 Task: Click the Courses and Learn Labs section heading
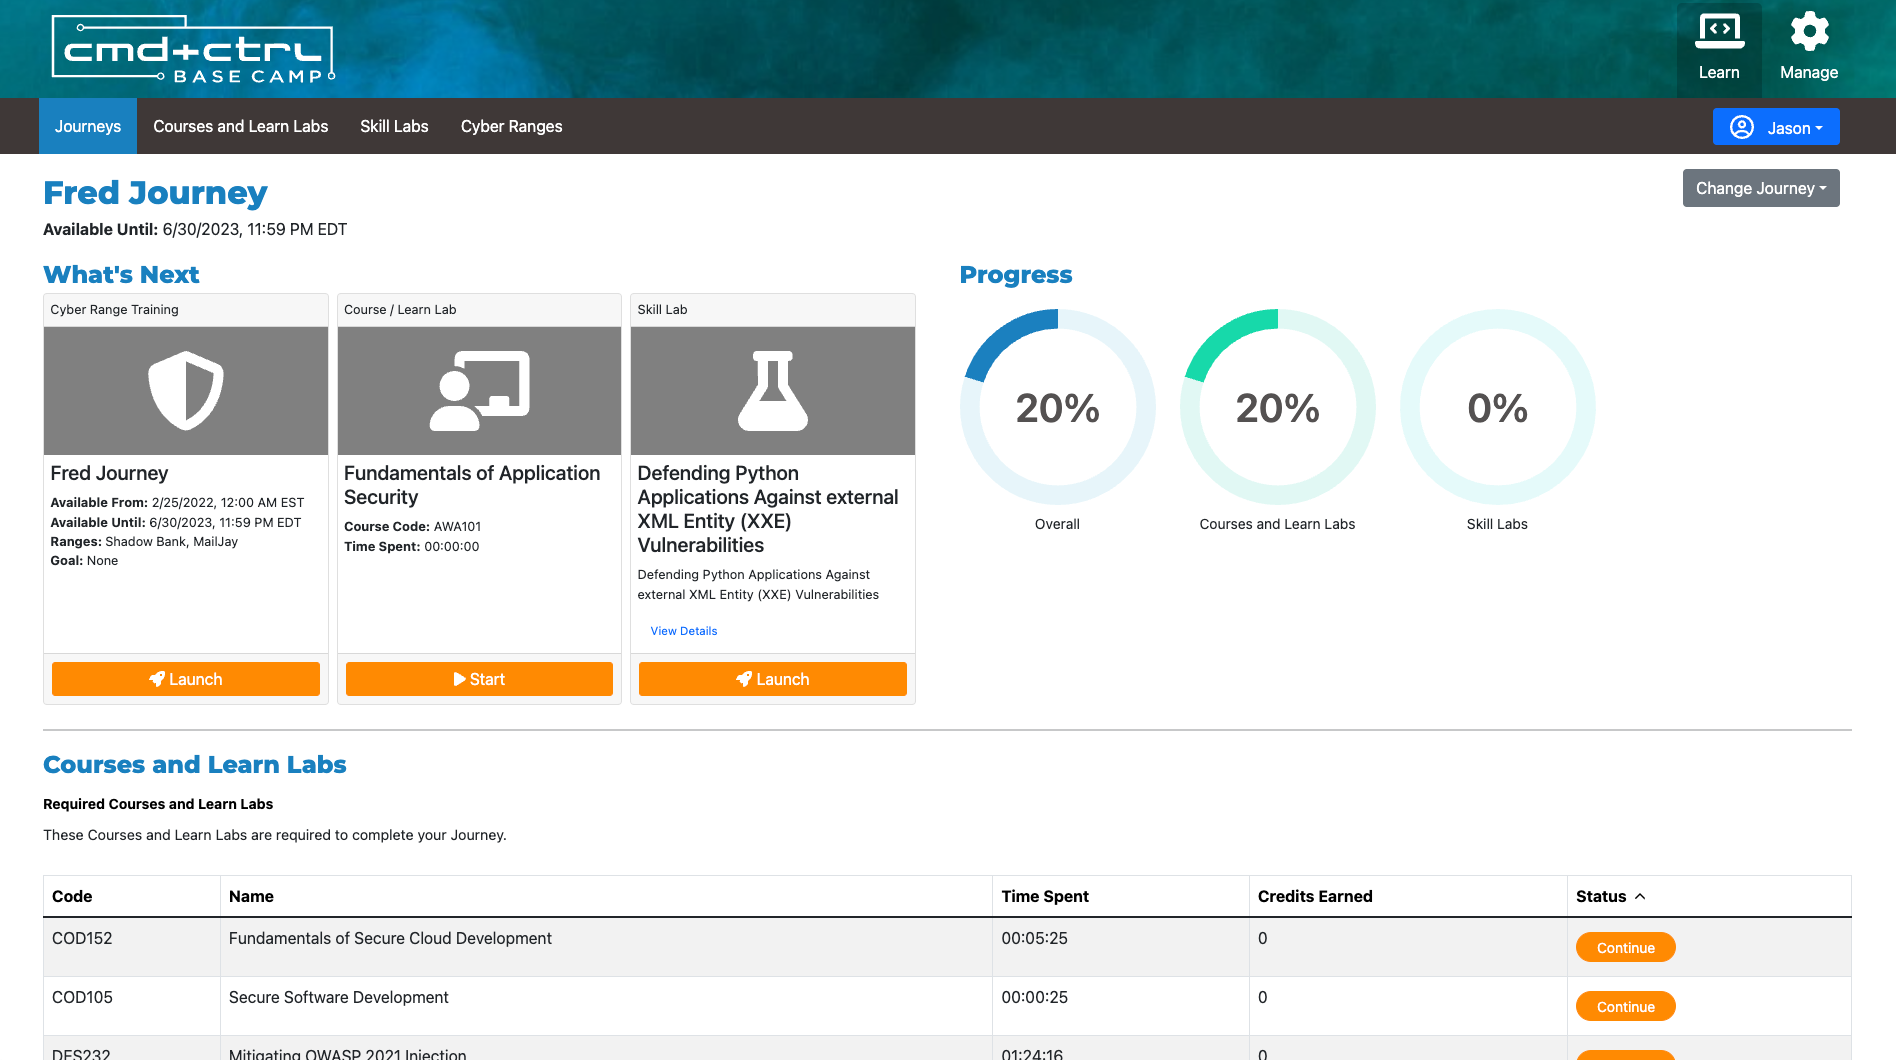pyautogui.click(x=195, y=765)
